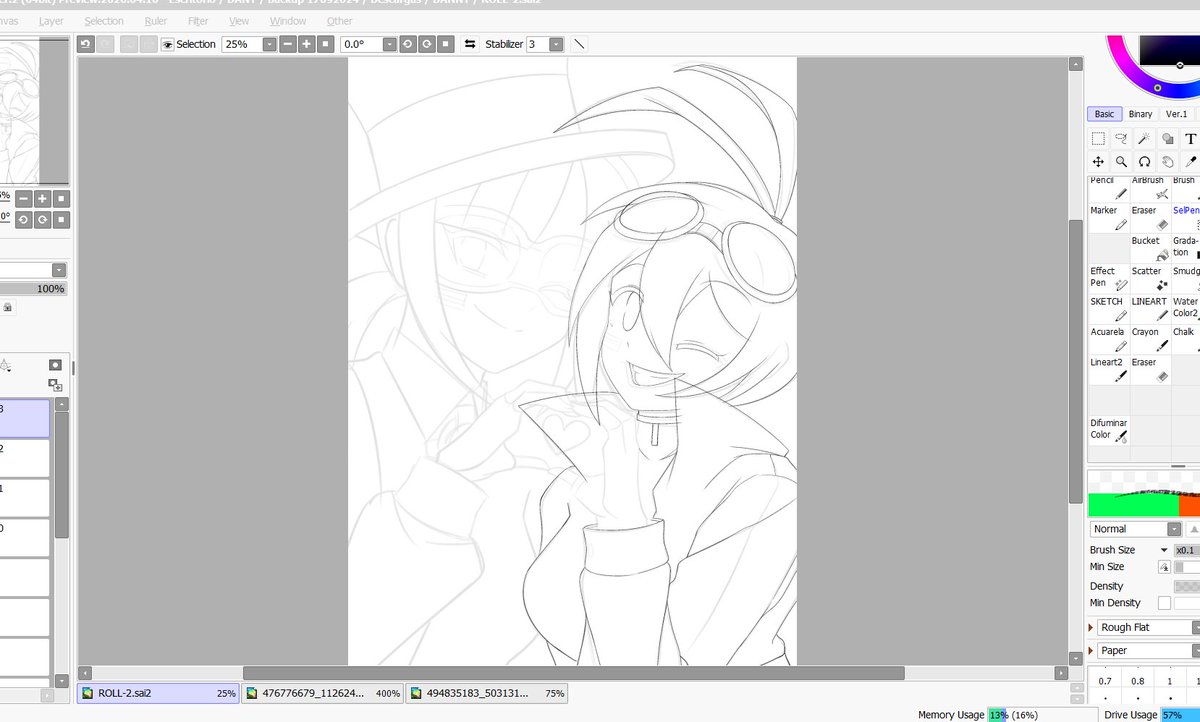
Task: Choose the LINEART brush
Action: [1150, 309]
